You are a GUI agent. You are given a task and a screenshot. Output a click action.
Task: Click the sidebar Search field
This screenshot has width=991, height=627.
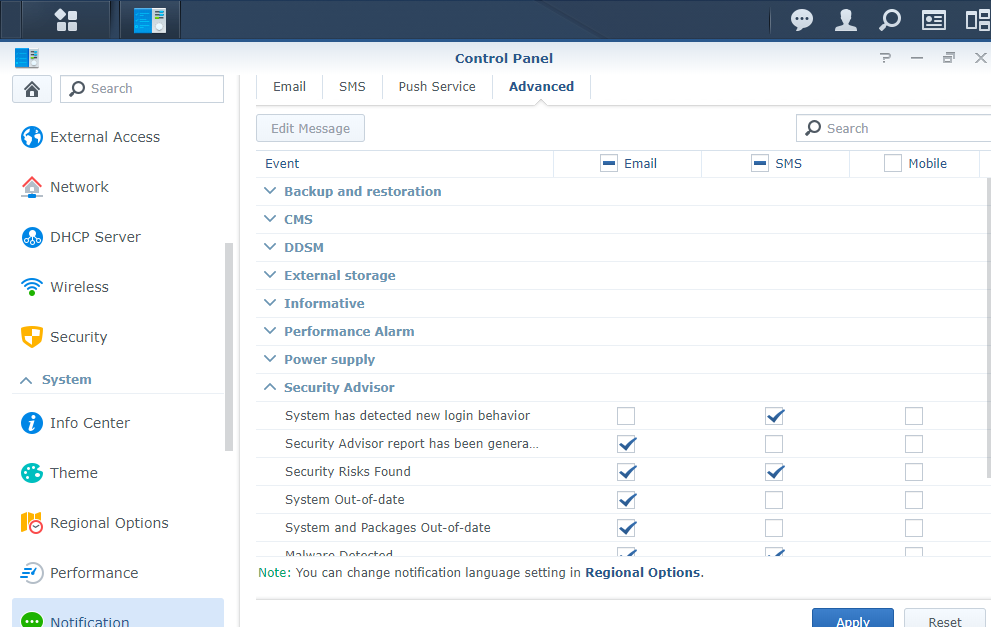point(142,89)
